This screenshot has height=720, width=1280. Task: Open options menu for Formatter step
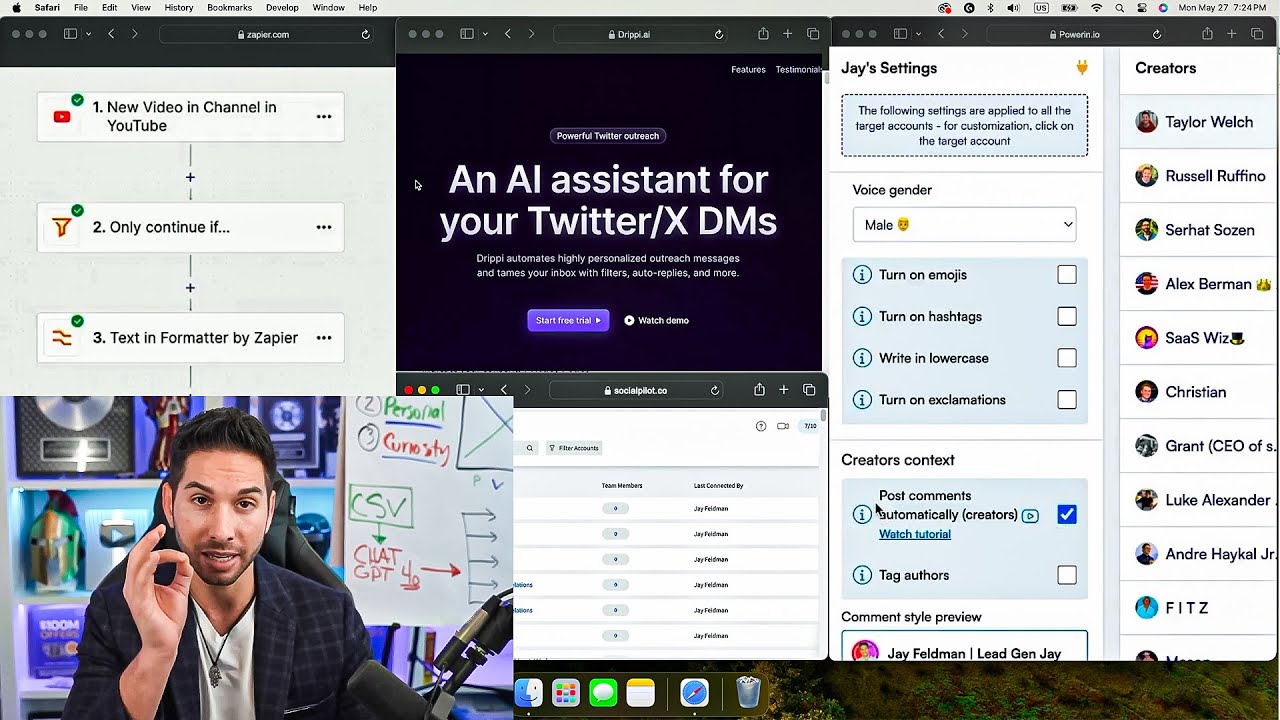point(324,338)
